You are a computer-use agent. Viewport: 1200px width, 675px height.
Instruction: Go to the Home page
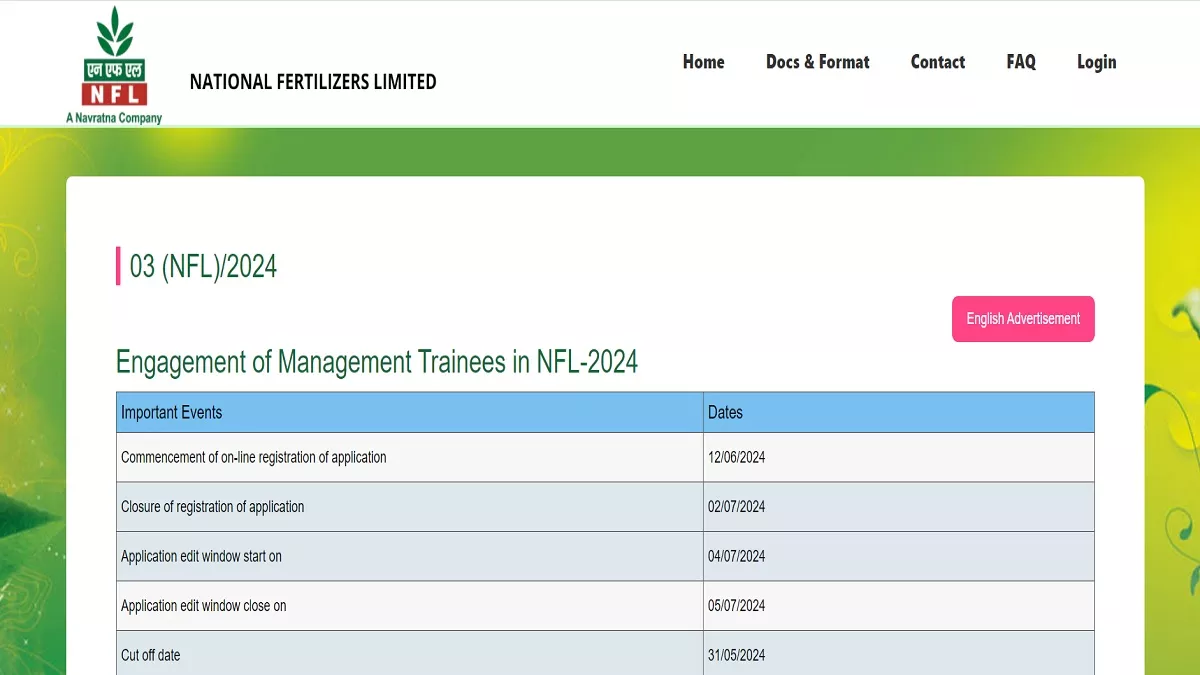pos(703,62)
